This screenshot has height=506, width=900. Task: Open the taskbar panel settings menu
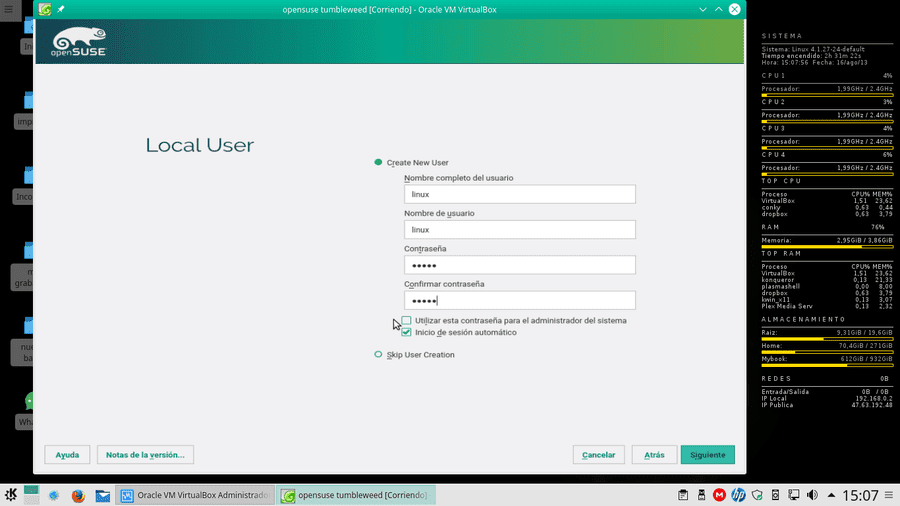click(x=889, y=495)
